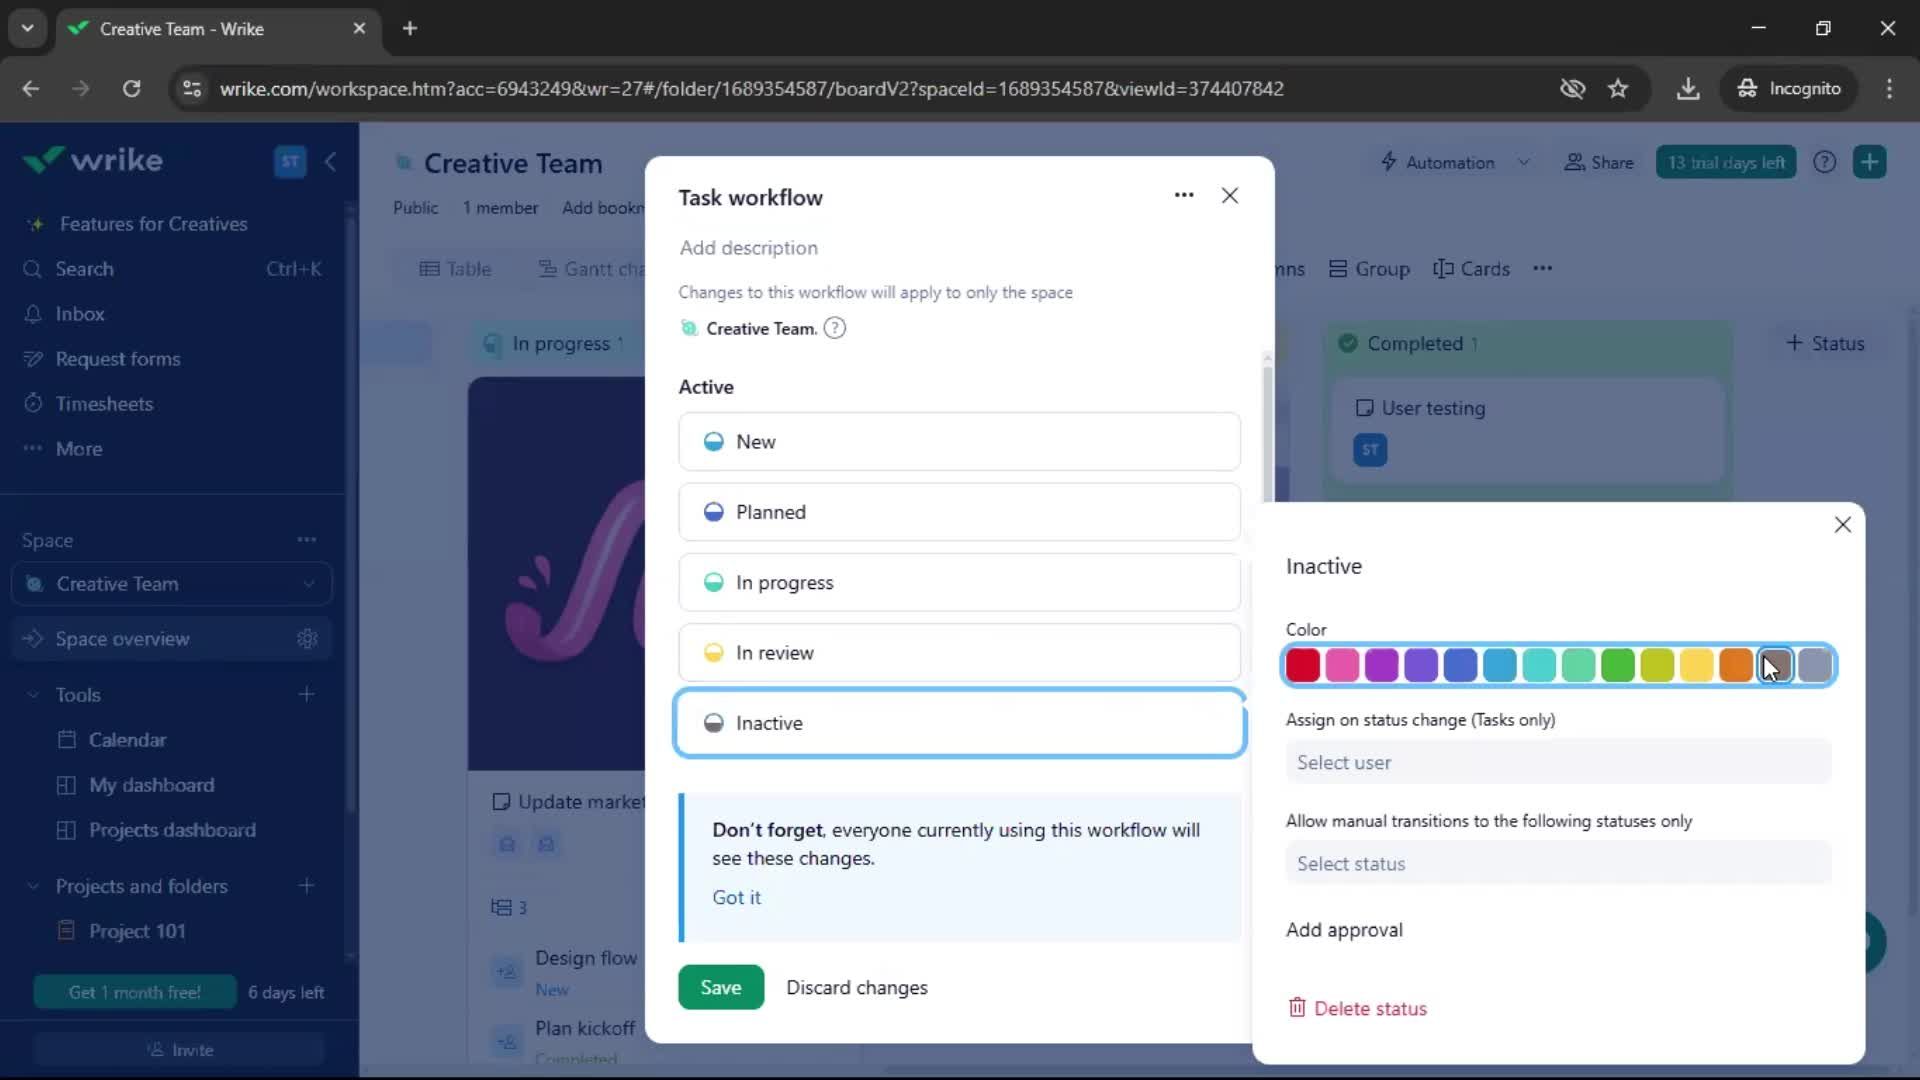Open Calendar tool
This screenshot has width=1920, height=1080.
pos(127,740)
